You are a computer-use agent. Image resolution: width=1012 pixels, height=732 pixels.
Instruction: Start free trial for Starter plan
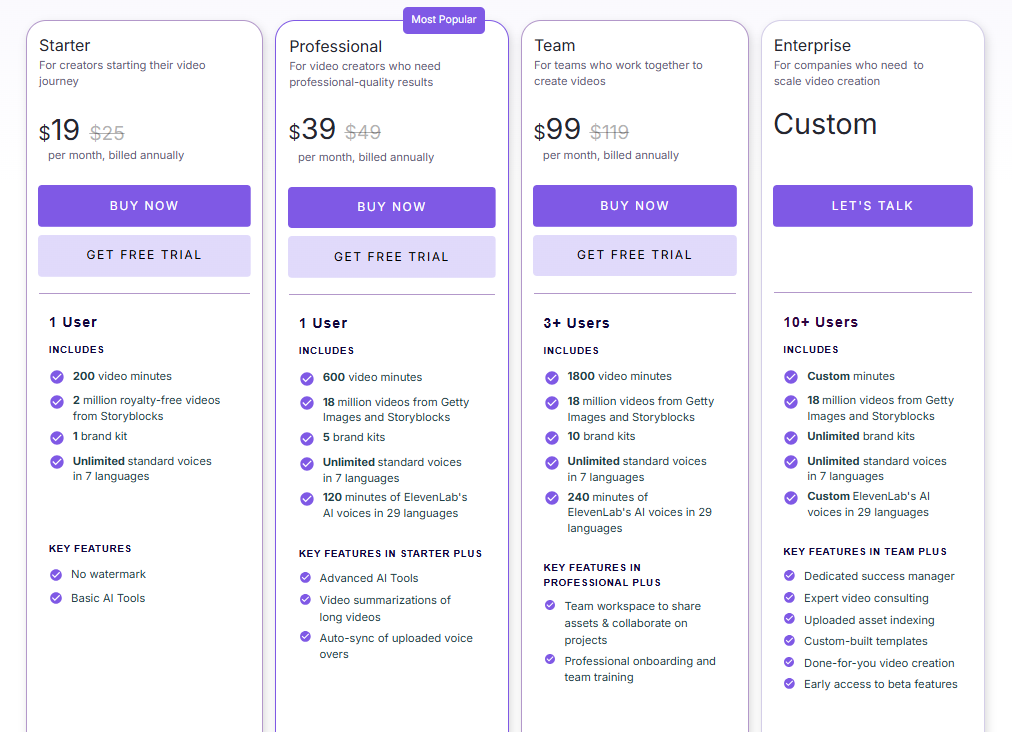144,256
